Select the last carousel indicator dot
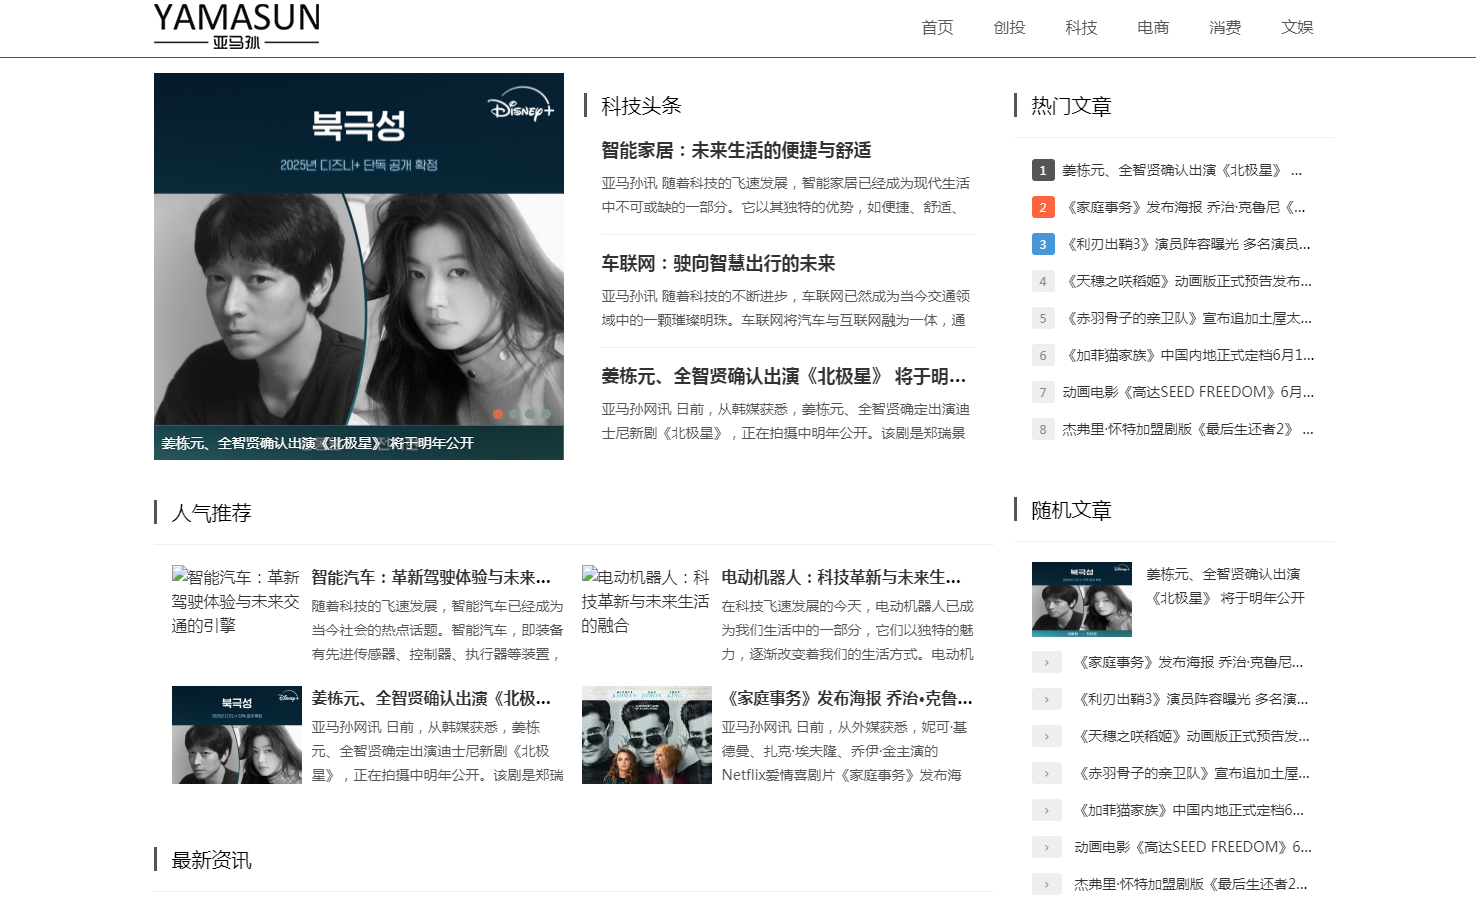 (546, 413)
